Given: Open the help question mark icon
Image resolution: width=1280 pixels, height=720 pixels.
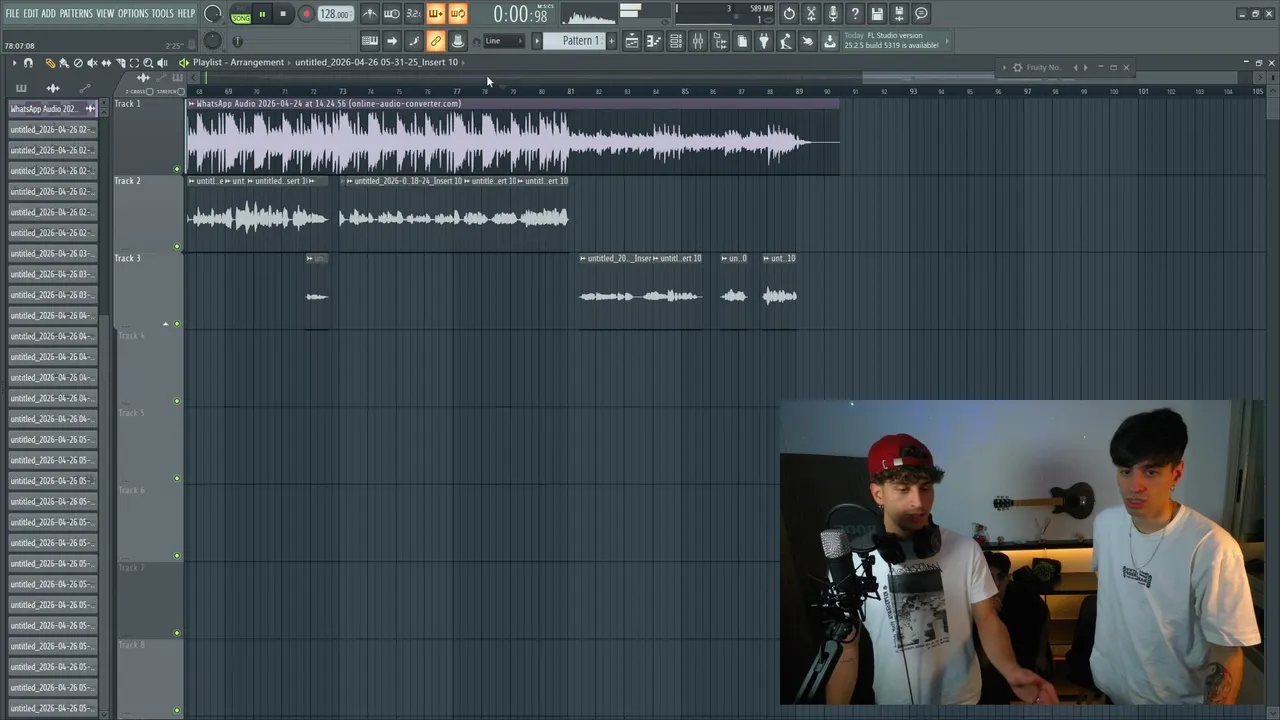Looking at the screenshot, I should click(x=855, y=14).
